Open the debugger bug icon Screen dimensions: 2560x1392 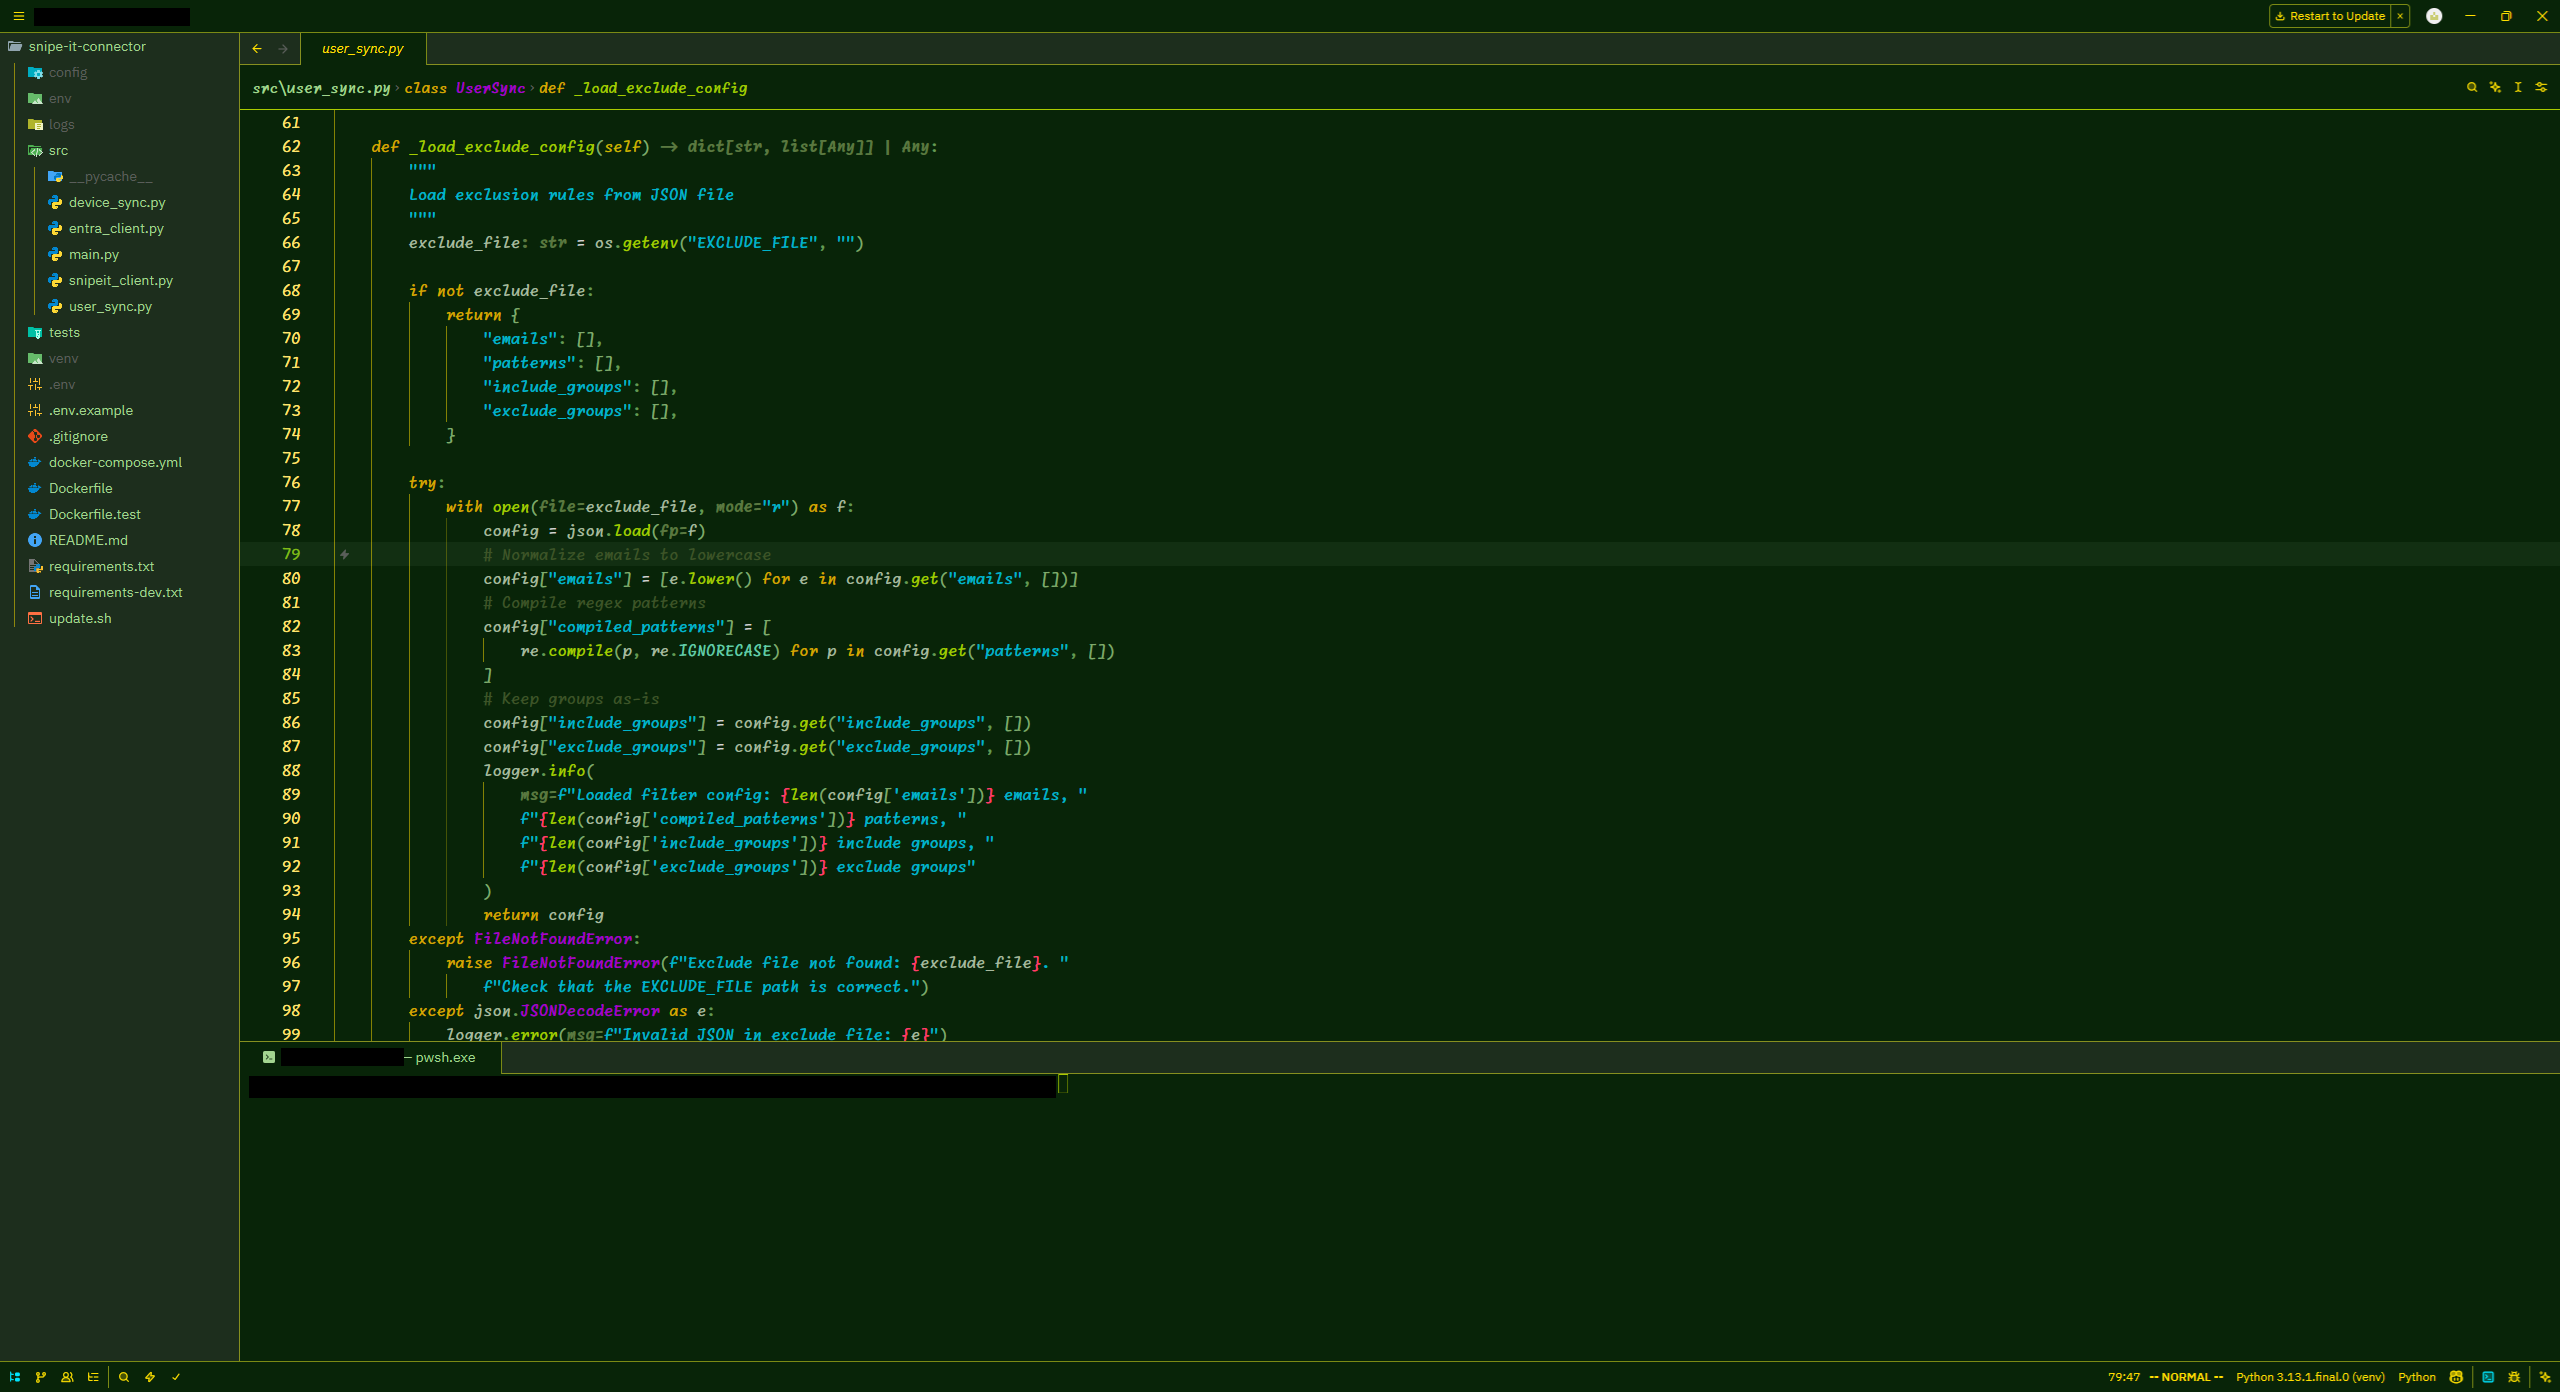click(x=2514, y=1377)
